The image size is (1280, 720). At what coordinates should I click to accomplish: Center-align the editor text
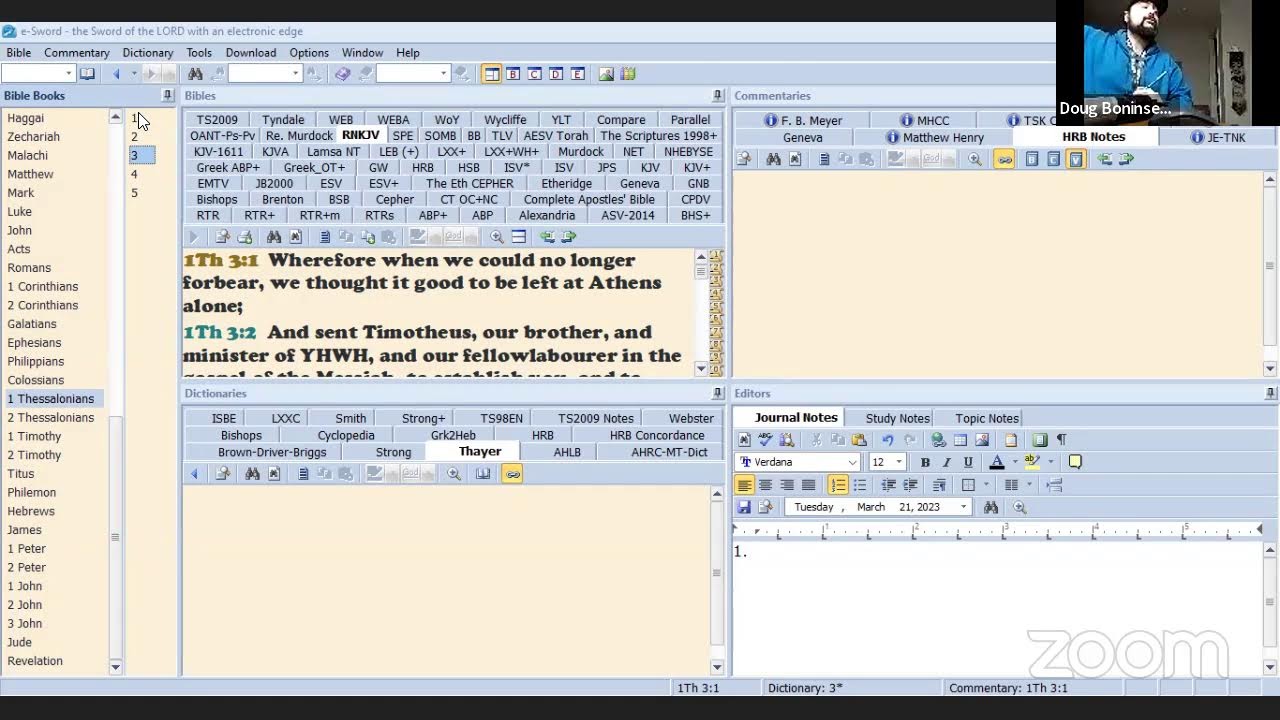pyautogui.click(x=766, y=485)
